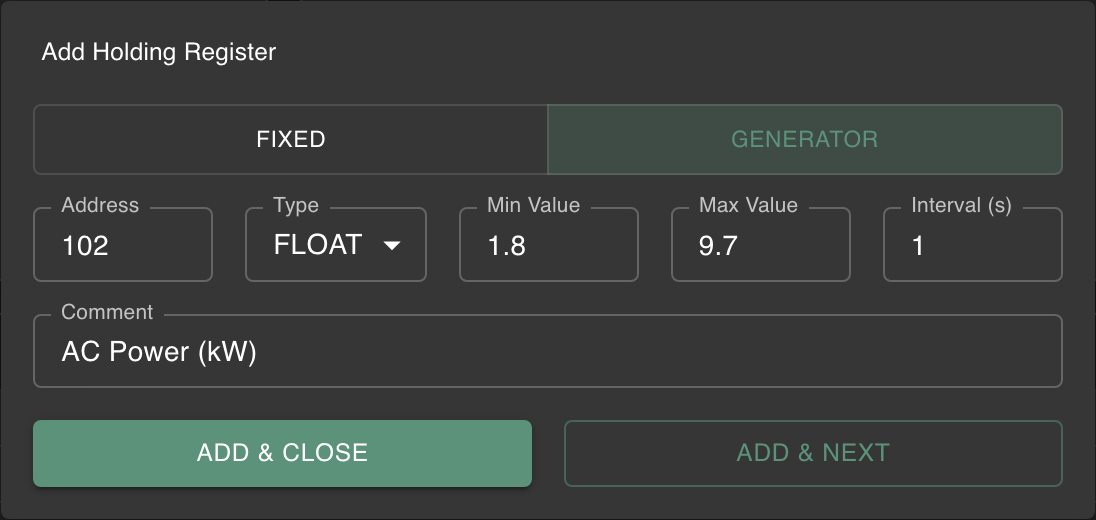Click the Add Holding Register dialog title

point(159,52)
